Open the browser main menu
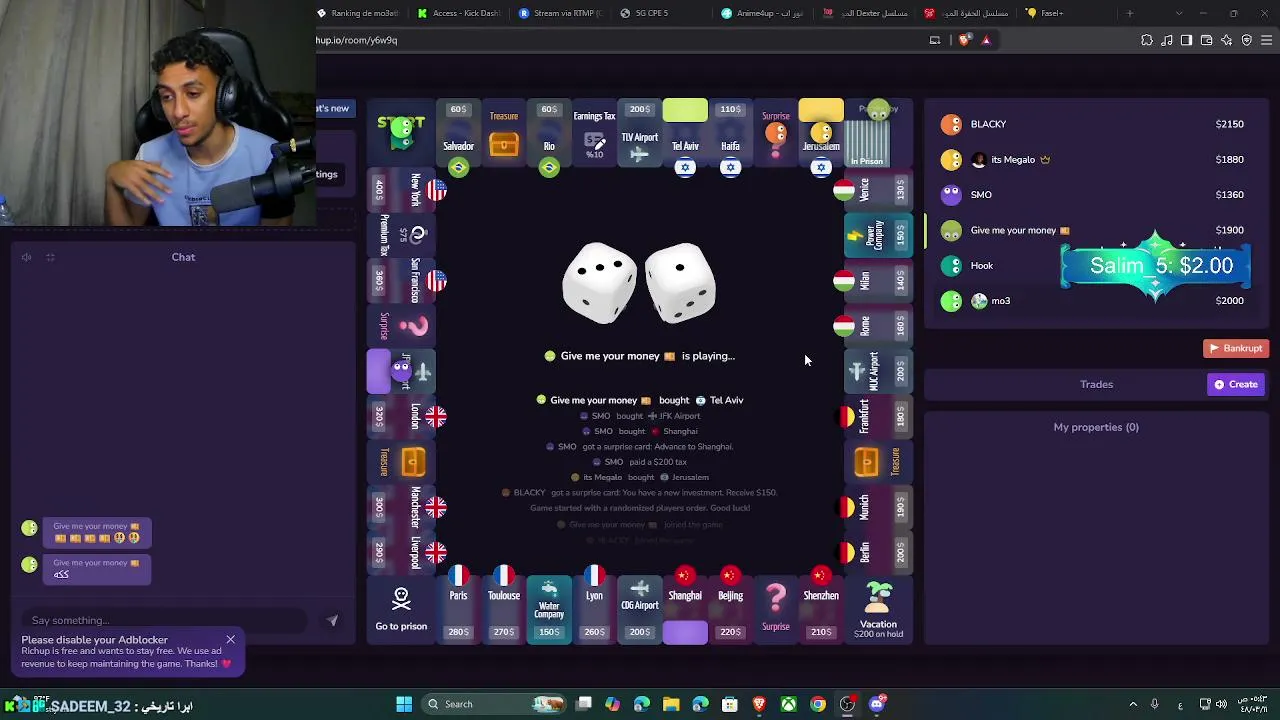The image size is (1280, 720). [x=1266, y=40]
